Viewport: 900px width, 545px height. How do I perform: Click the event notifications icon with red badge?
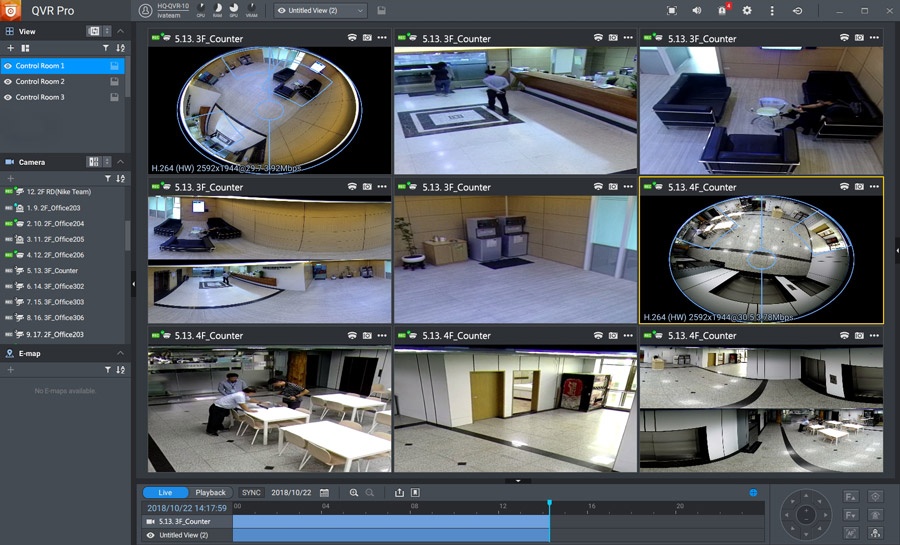722,11
